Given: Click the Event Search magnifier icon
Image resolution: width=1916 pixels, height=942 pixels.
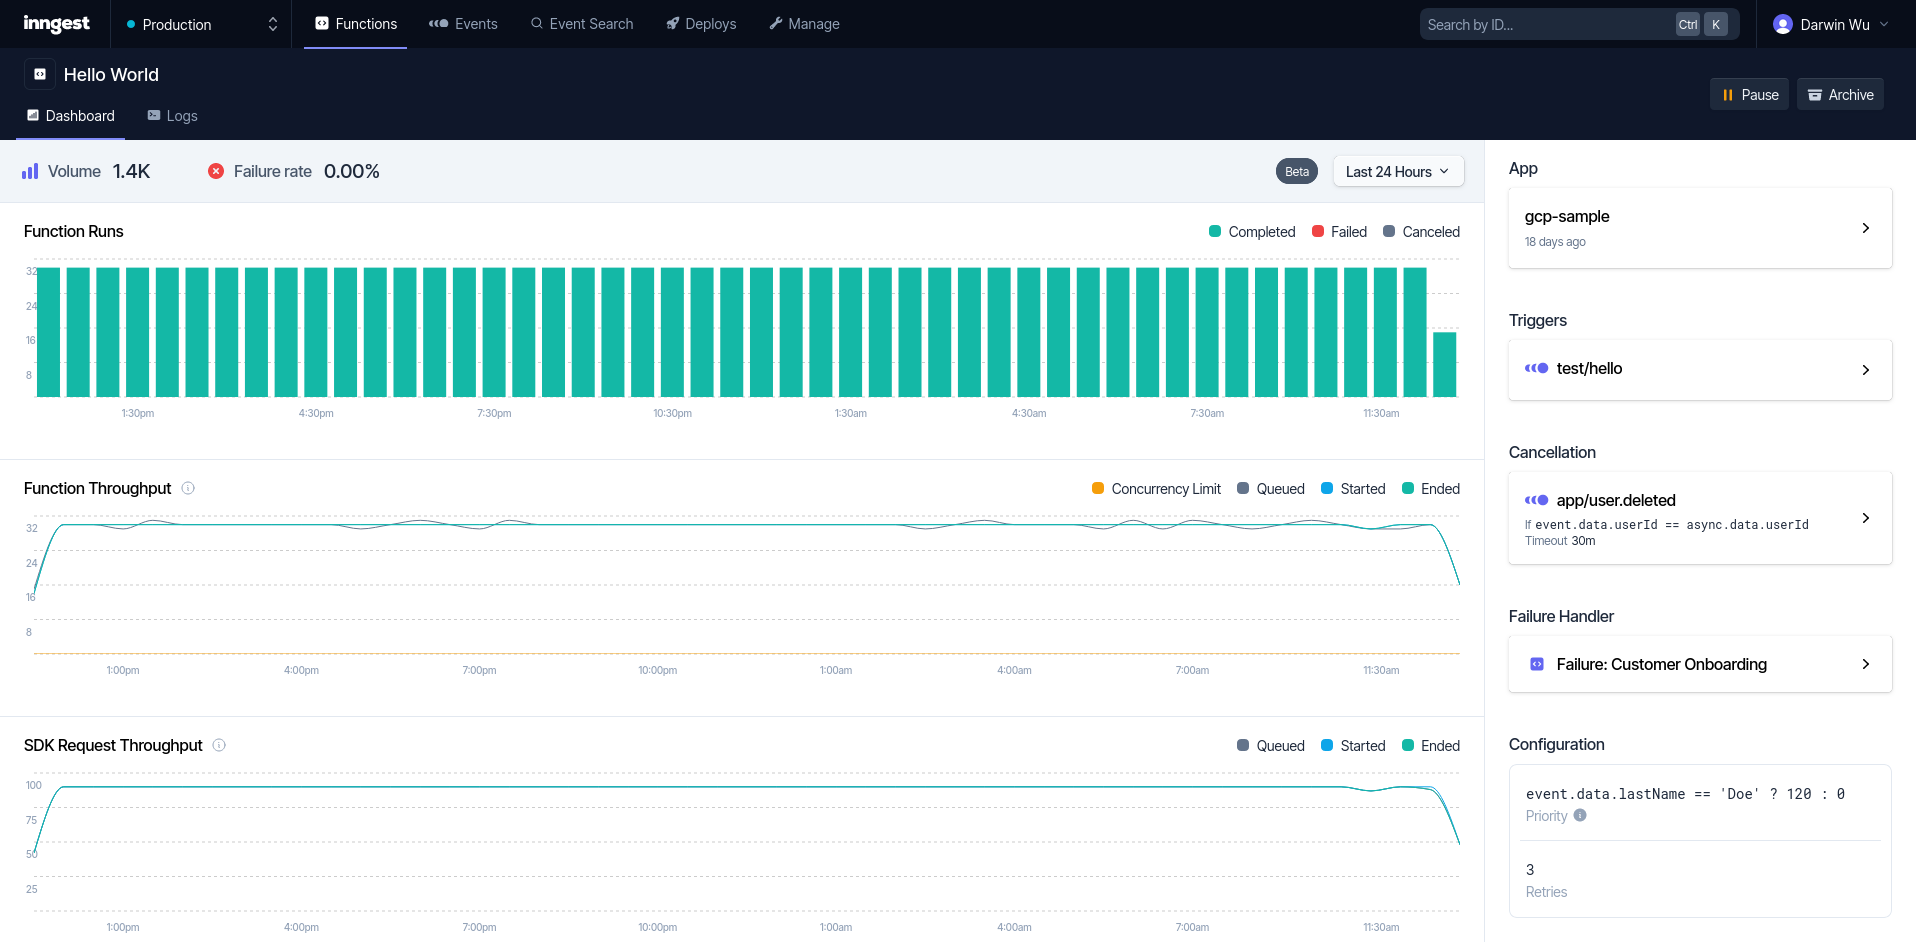Looking at the screenshot, I should point(538,23).
